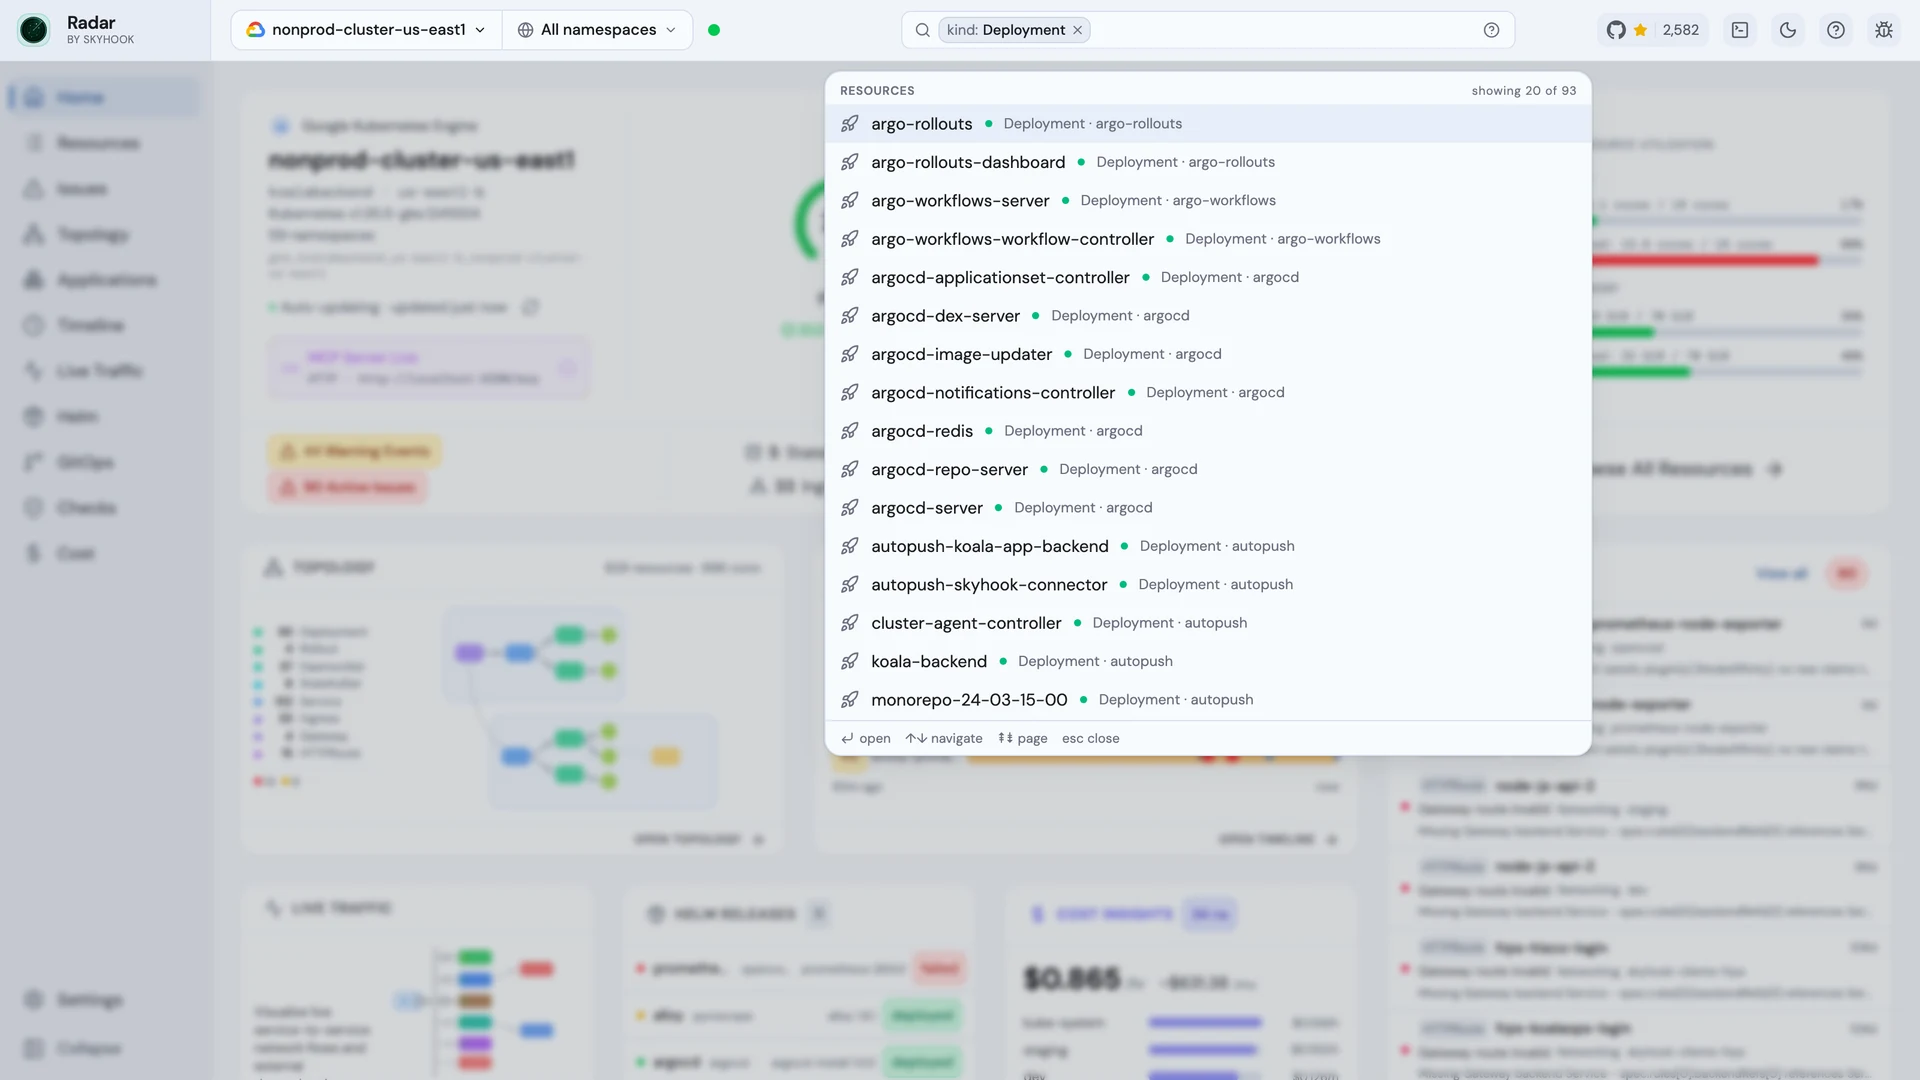Image resolution: width=1920 pixels, height=1080 pixels.
Task: Open autopush-skyhook-connector result
Action: [1208, 585]
